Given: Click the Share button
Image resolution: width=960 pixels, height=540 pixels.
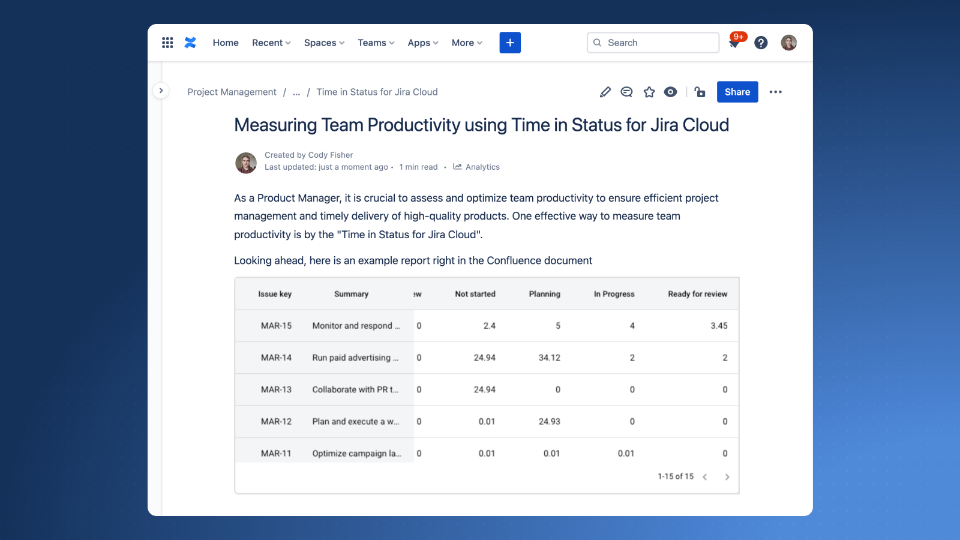Looking at the screenshot, I should pyautogui.click(x=737, y=92).
